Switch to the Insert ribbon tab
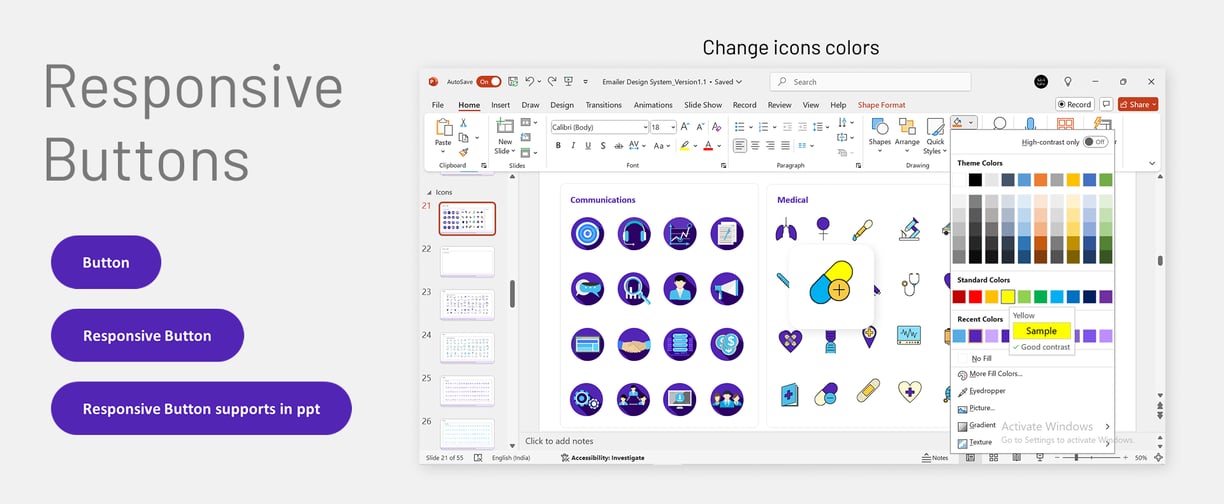 tap(500, 105)
